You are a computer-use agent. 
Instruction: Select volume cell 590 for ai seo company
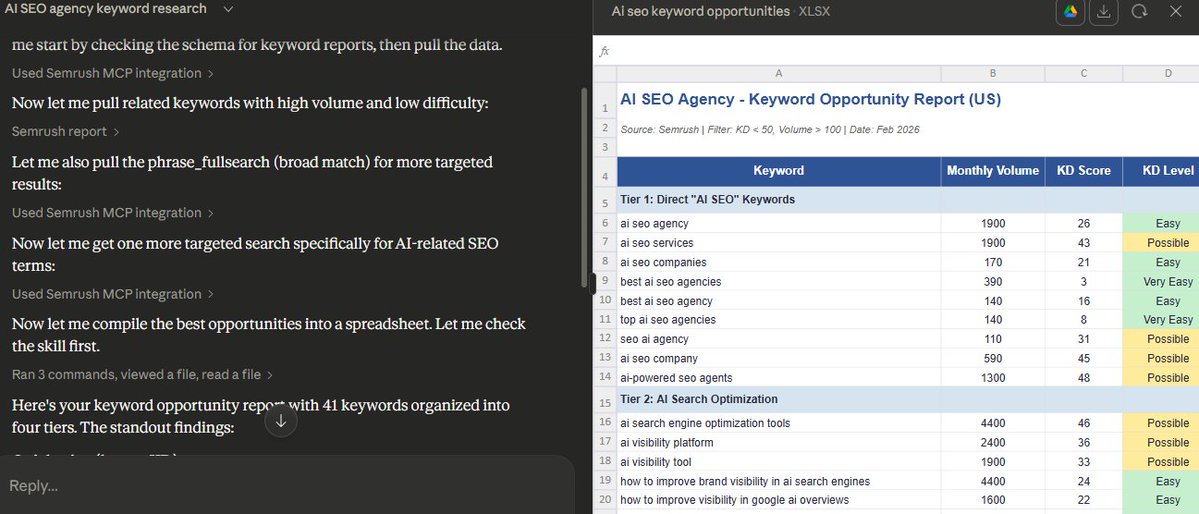993,359
